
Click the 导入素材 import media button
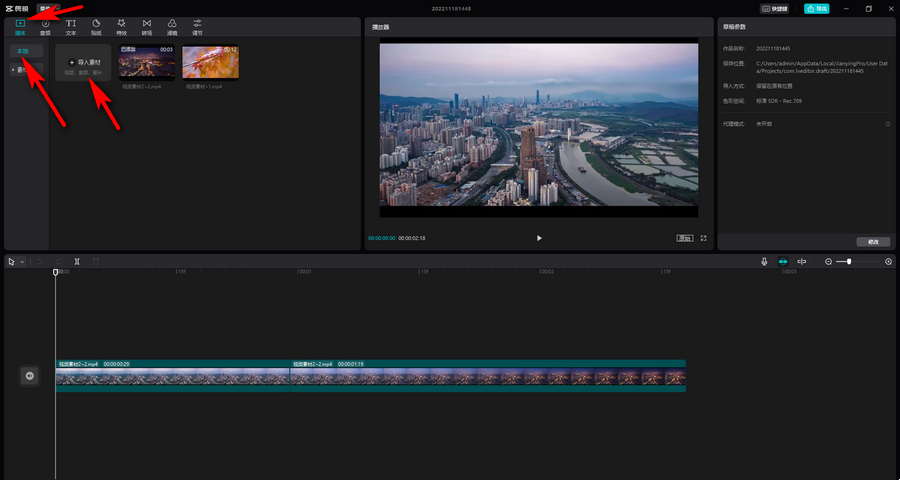pos(83,63)
